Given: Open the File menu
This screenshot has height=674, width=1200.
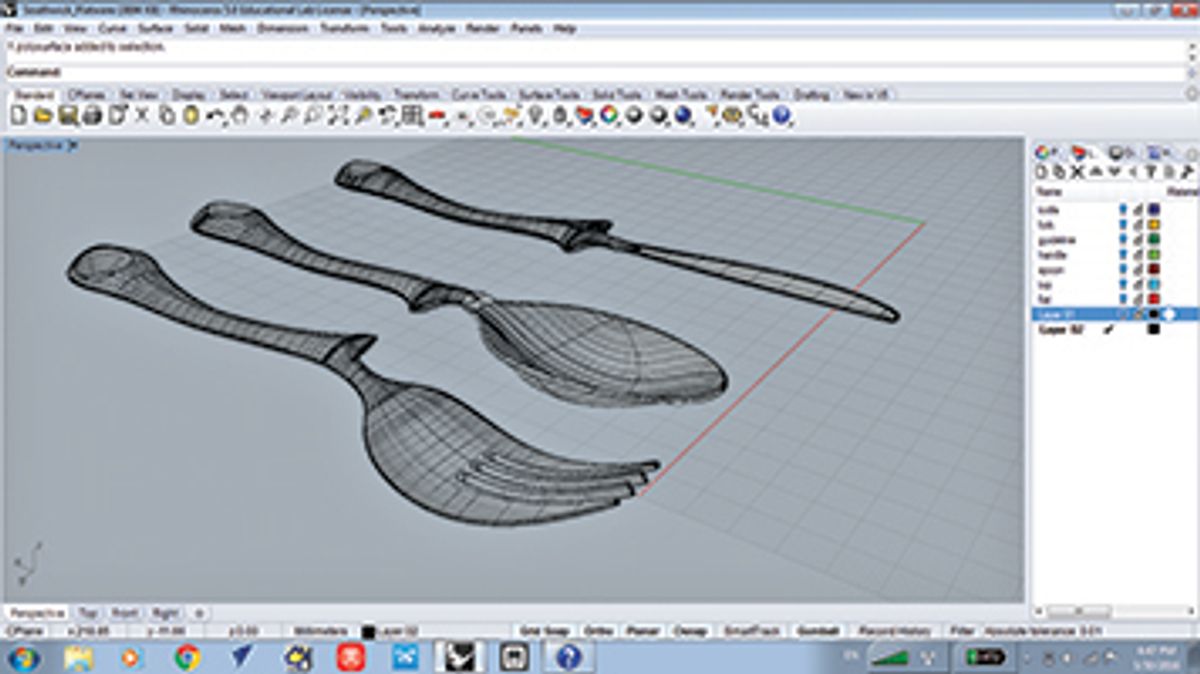Looking at the screenshot, I should (x=15, y=29).
